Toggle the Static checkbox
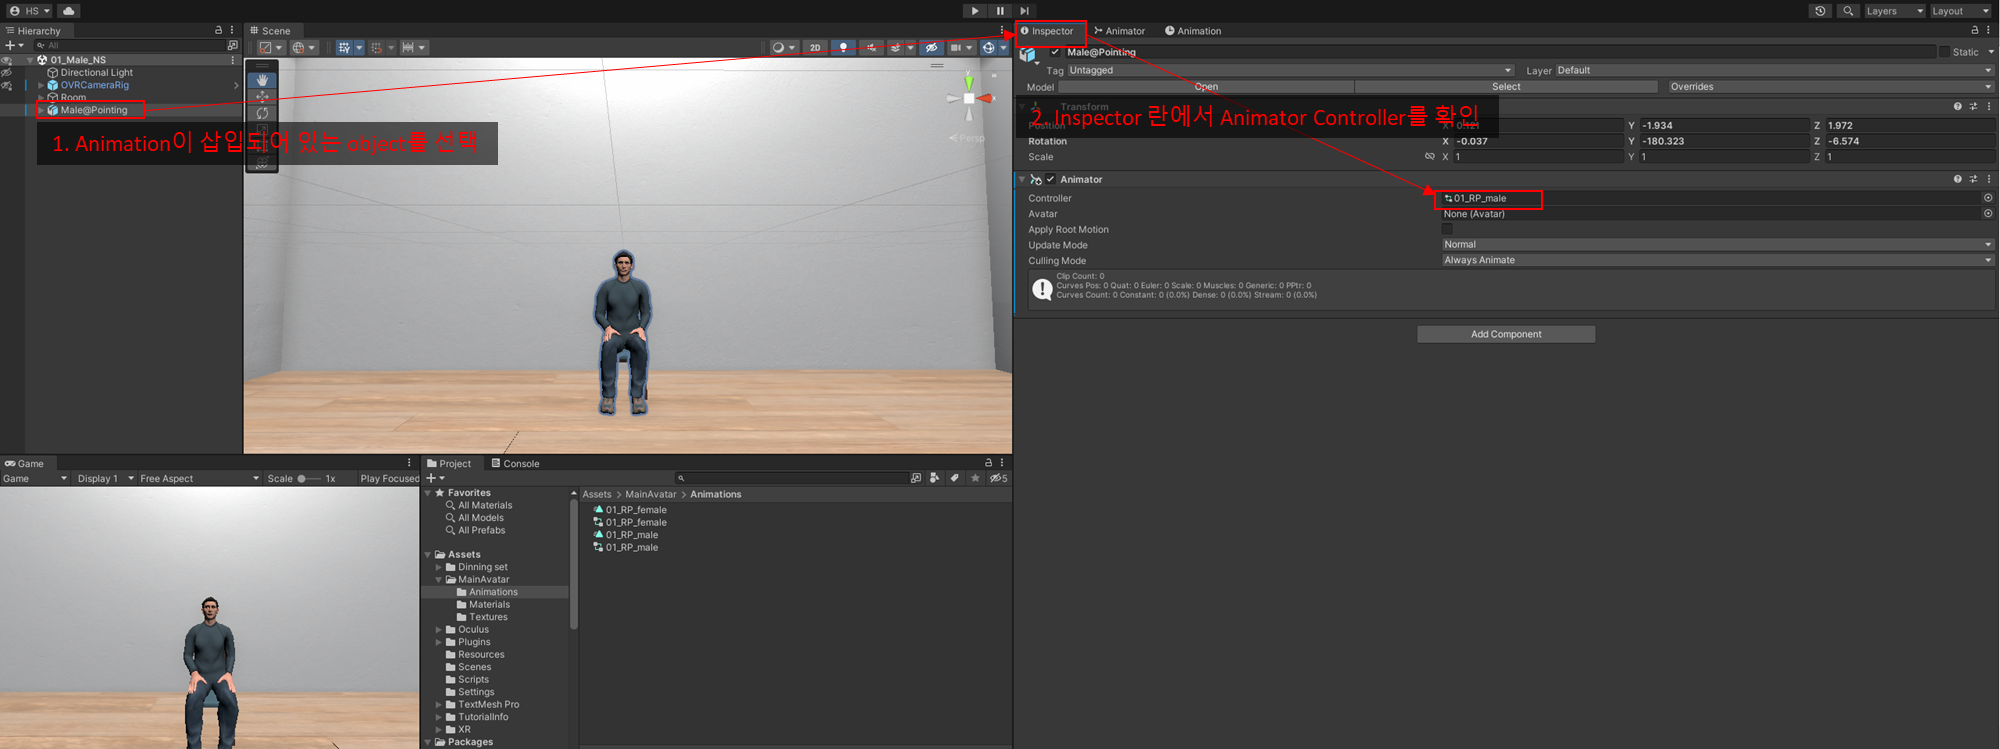 1944,52
